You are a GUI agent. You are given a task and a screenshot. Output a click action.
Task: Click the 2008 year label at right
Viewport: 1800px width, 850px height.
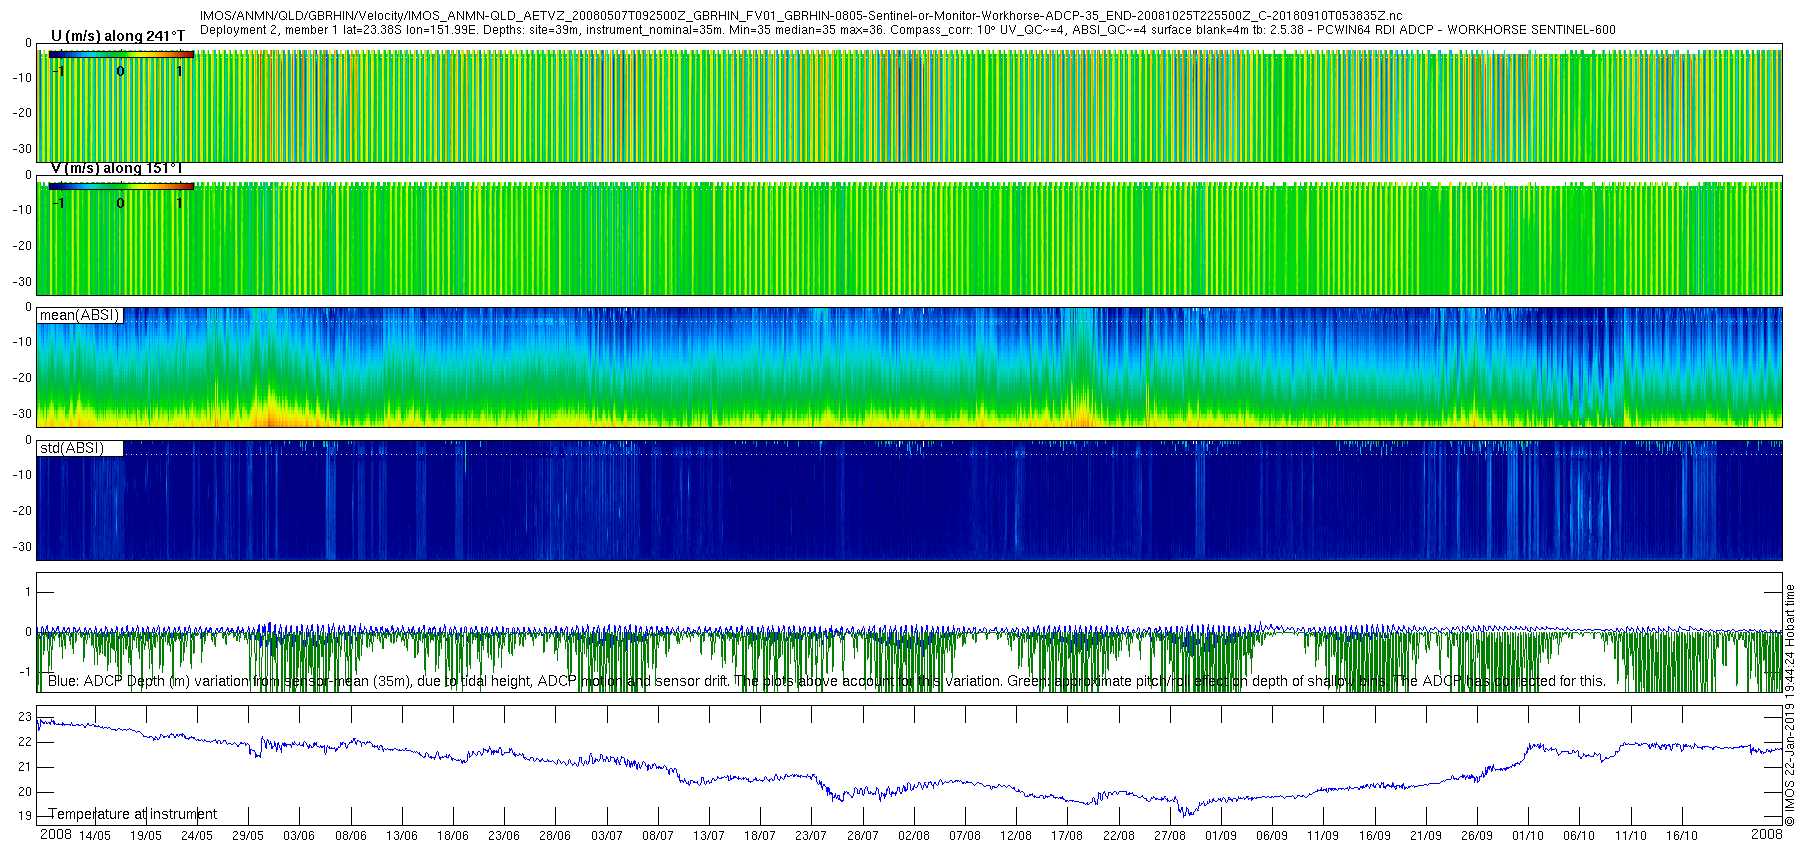1767,835
